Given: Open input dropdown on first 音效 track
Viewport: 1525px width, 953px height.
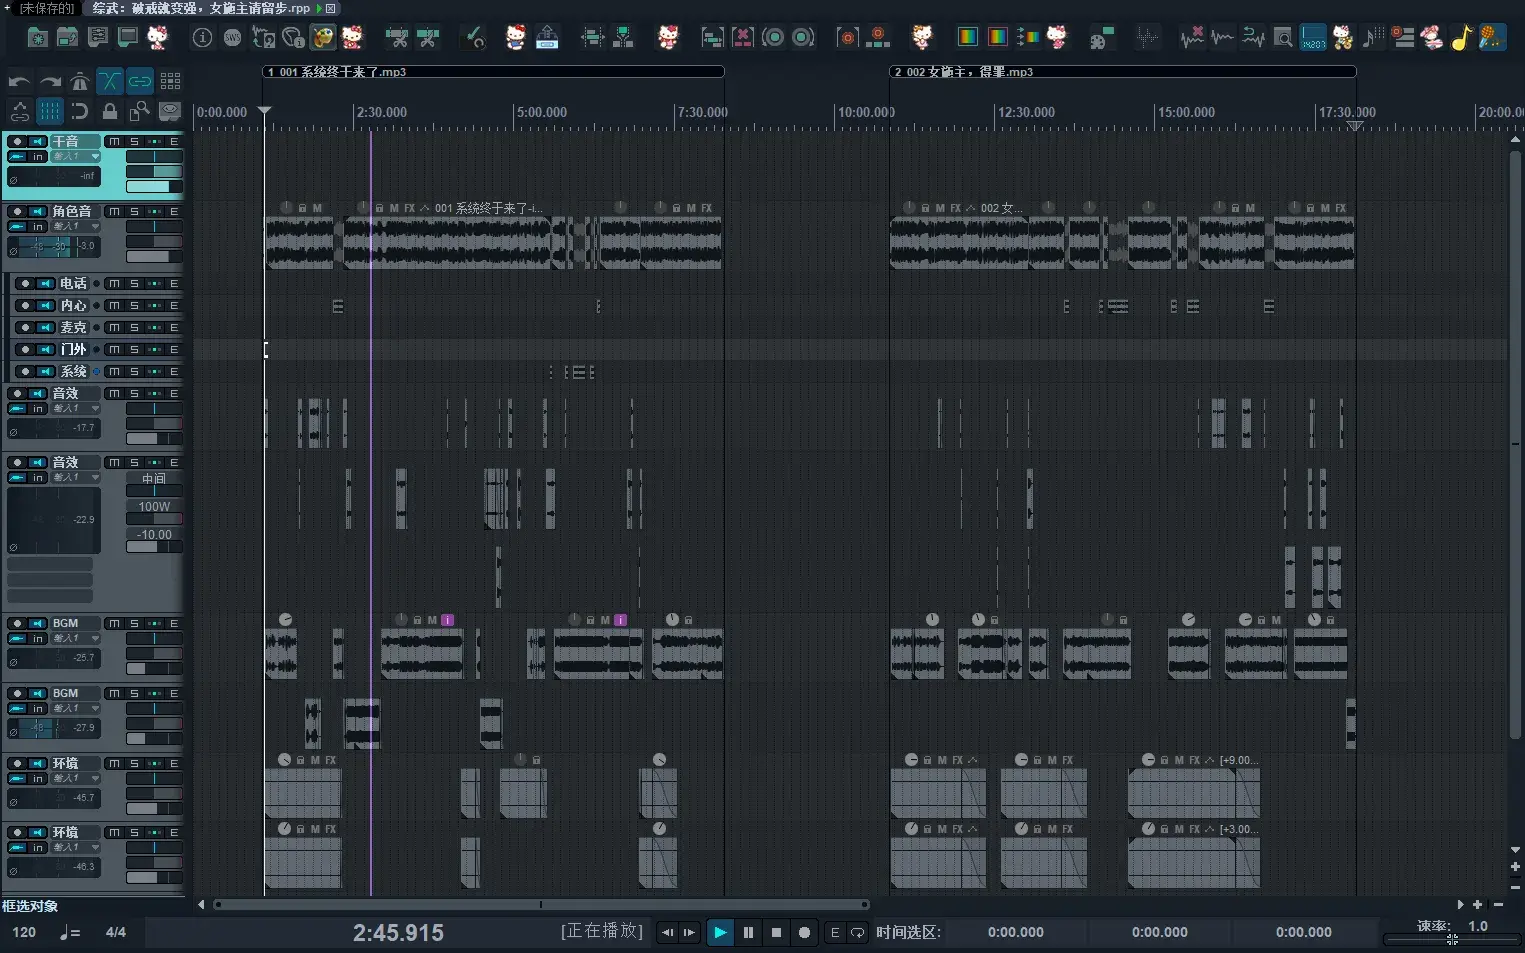Looking at the screenshot, I should coord(76,409).
